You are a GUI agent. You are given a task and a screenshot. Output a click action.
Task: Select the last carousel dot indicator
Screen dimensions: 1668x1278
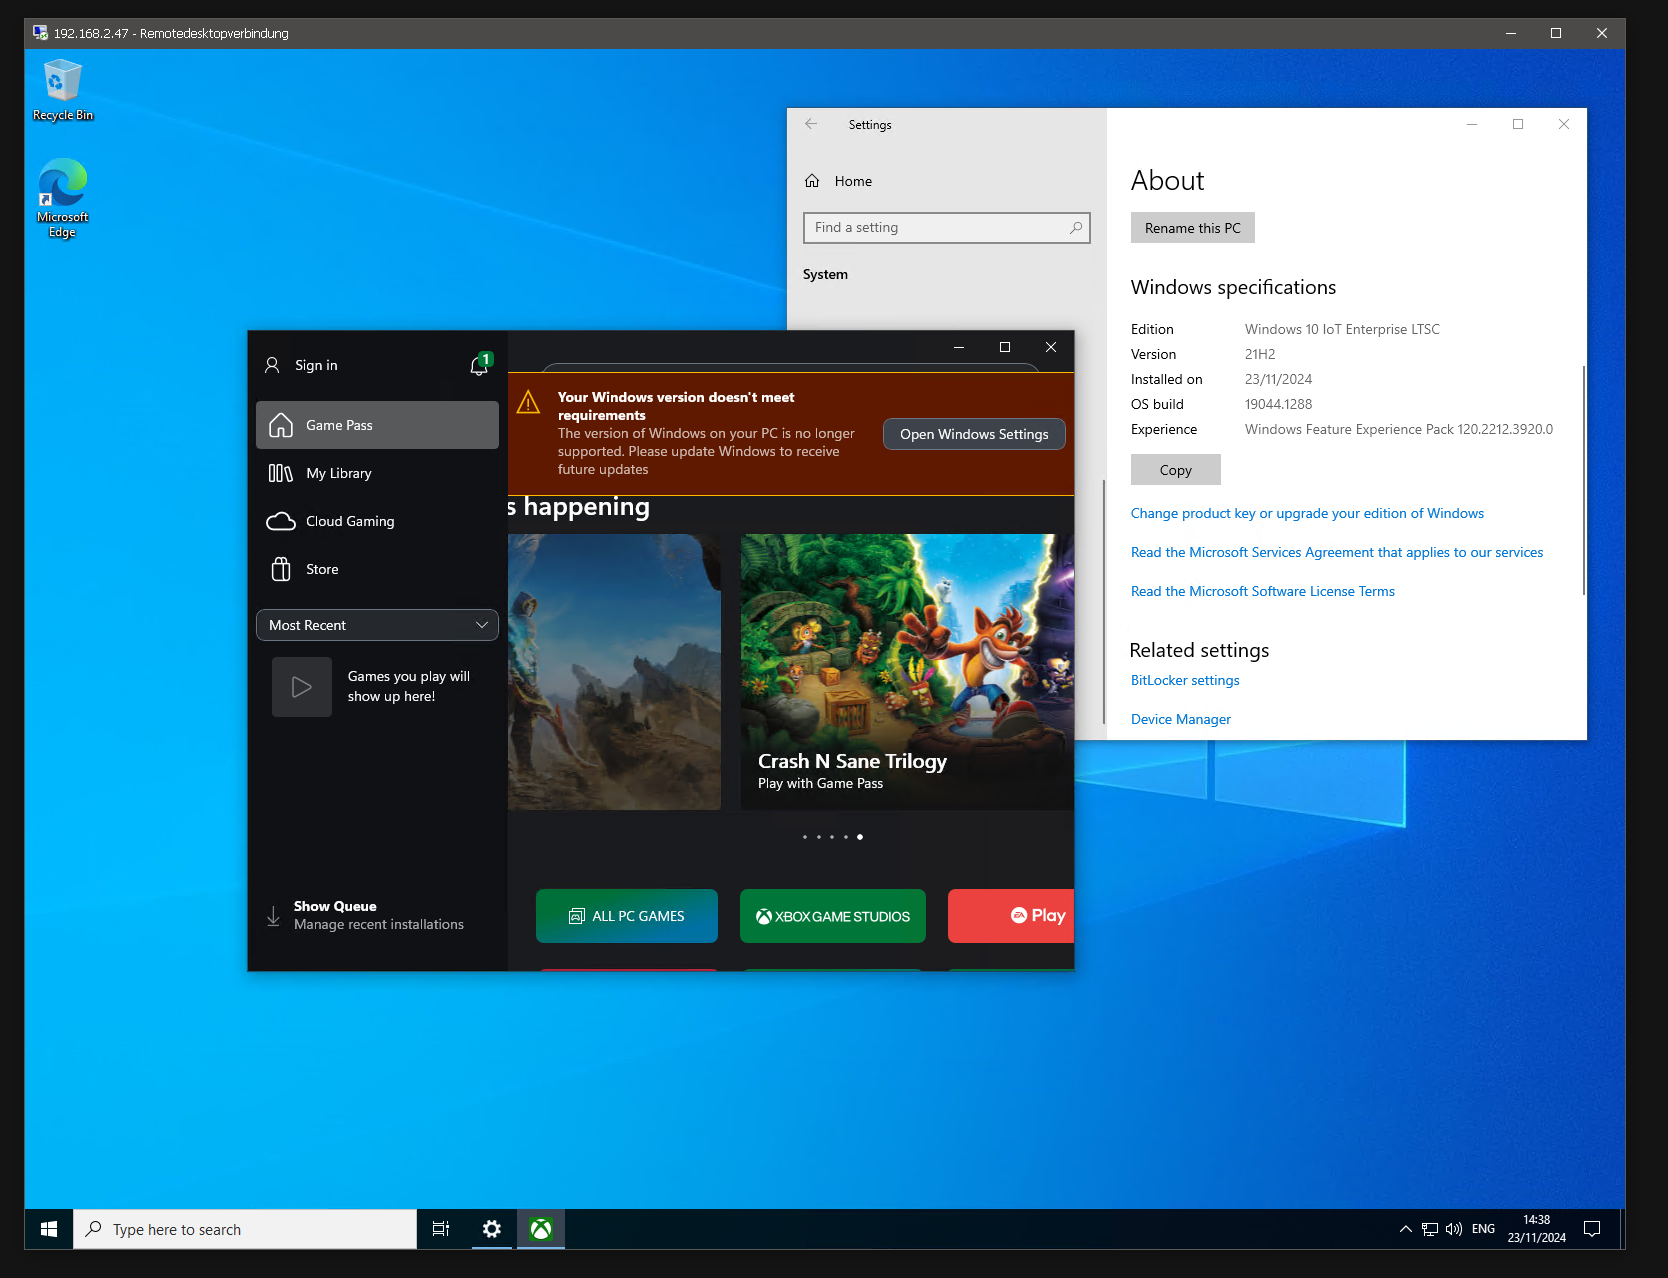click(x=860, y=837)
